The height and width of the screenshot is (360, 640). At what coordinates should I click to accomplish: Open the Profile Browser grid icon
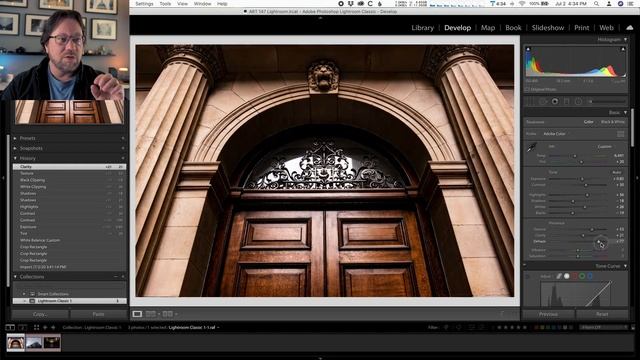(620, 134)
